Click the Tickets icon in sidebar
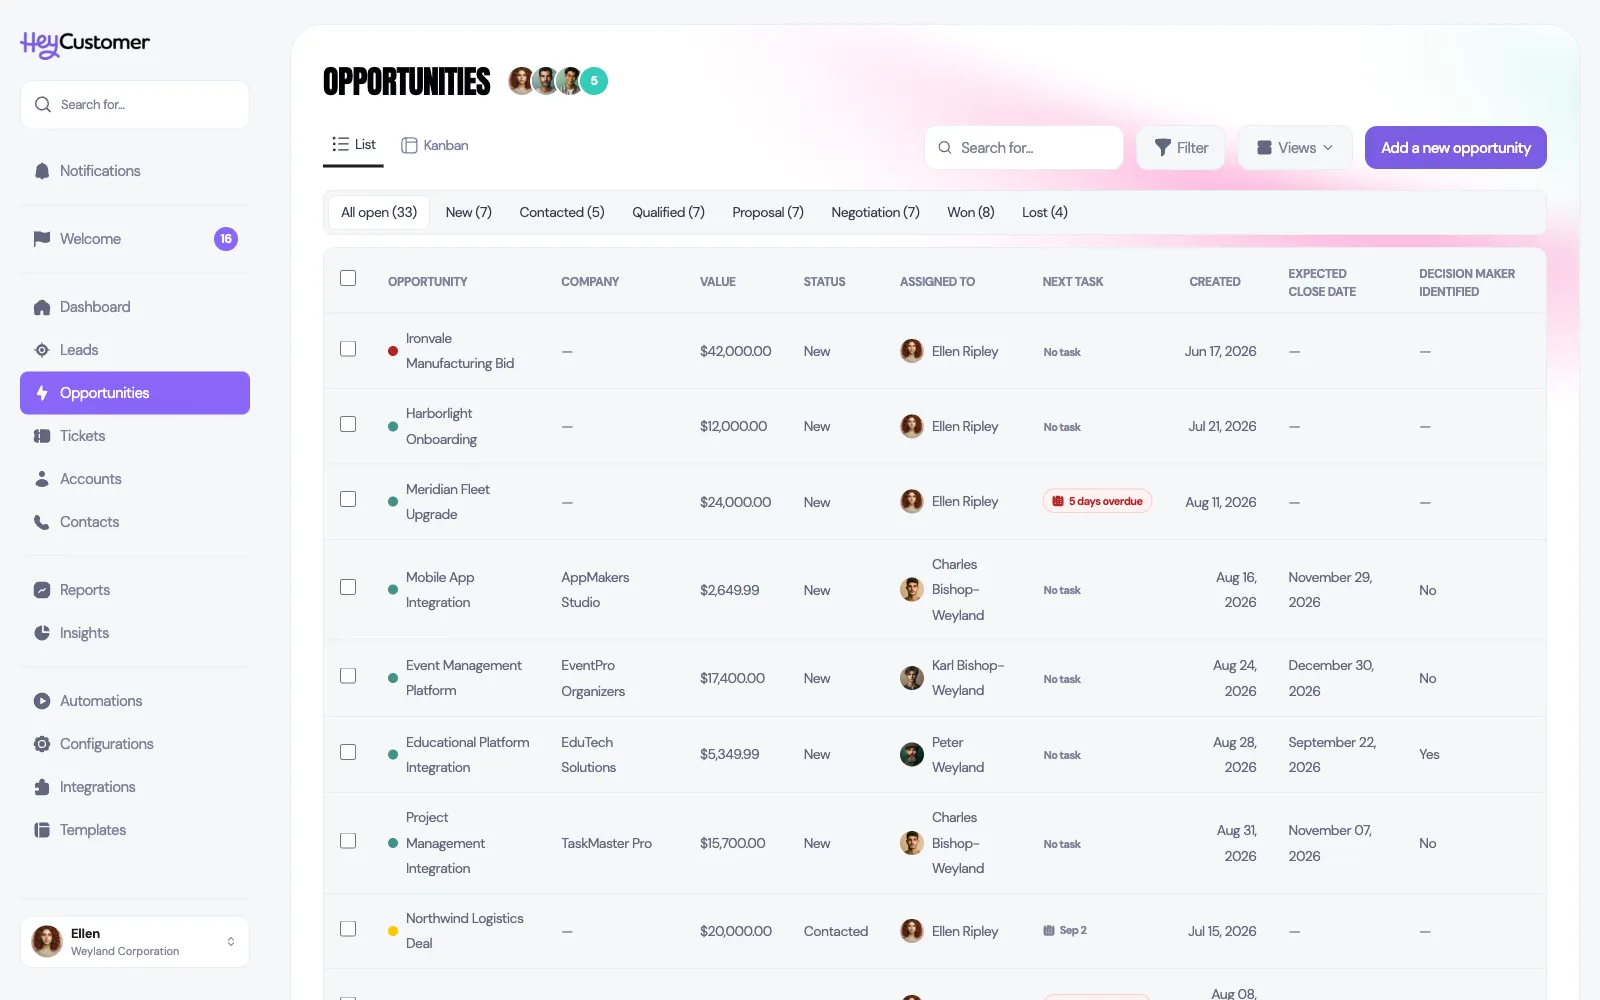1600x1000 pixels. [x=42, y=436]
